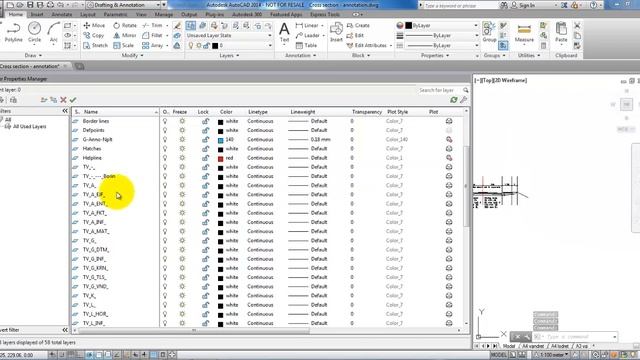This screenshot has width=640, height=360.
Task: Select All Used Layers filter
Action: 29,127
